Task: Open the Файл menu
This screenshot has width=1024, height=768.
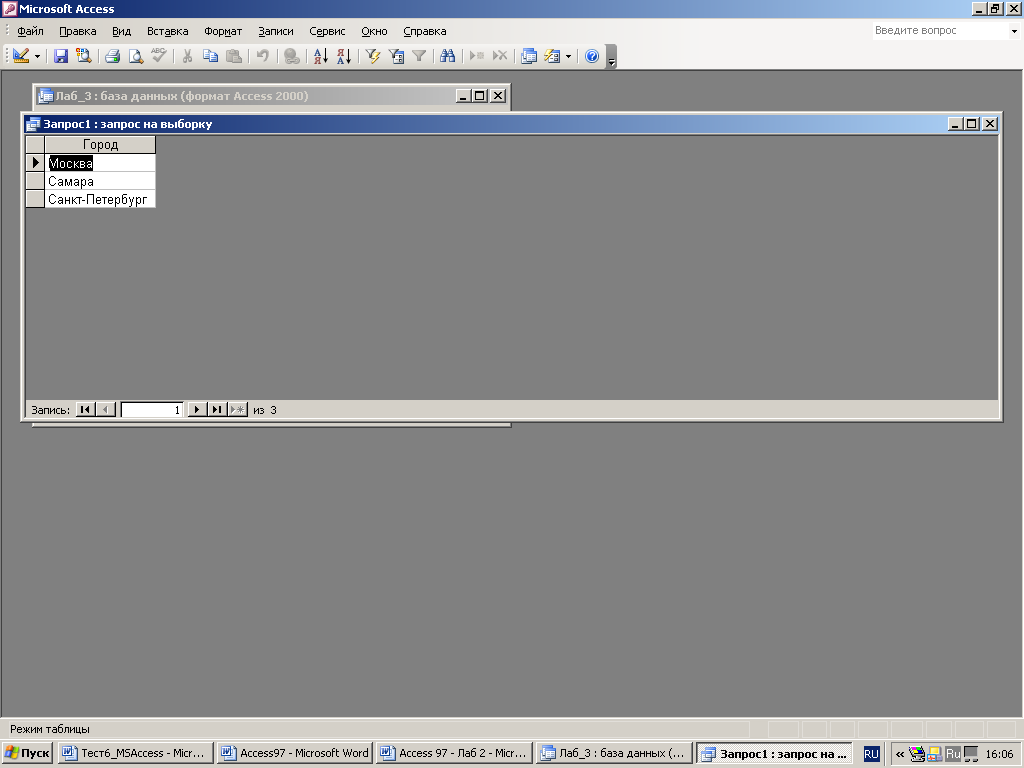Action: pos(30,31)
